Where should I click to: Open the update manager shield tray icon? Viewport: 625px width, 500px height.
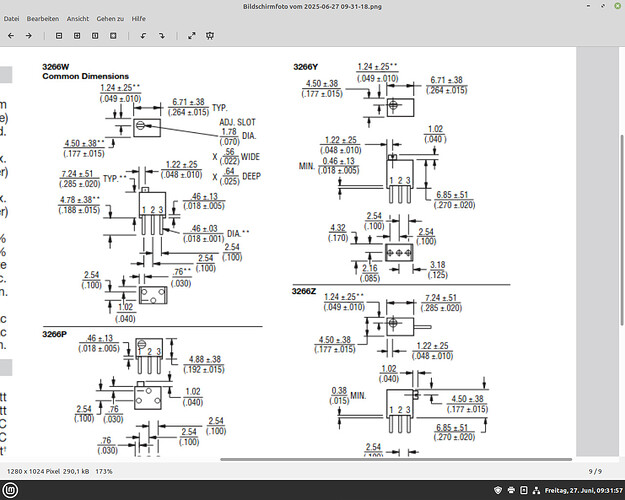point(497,490)
